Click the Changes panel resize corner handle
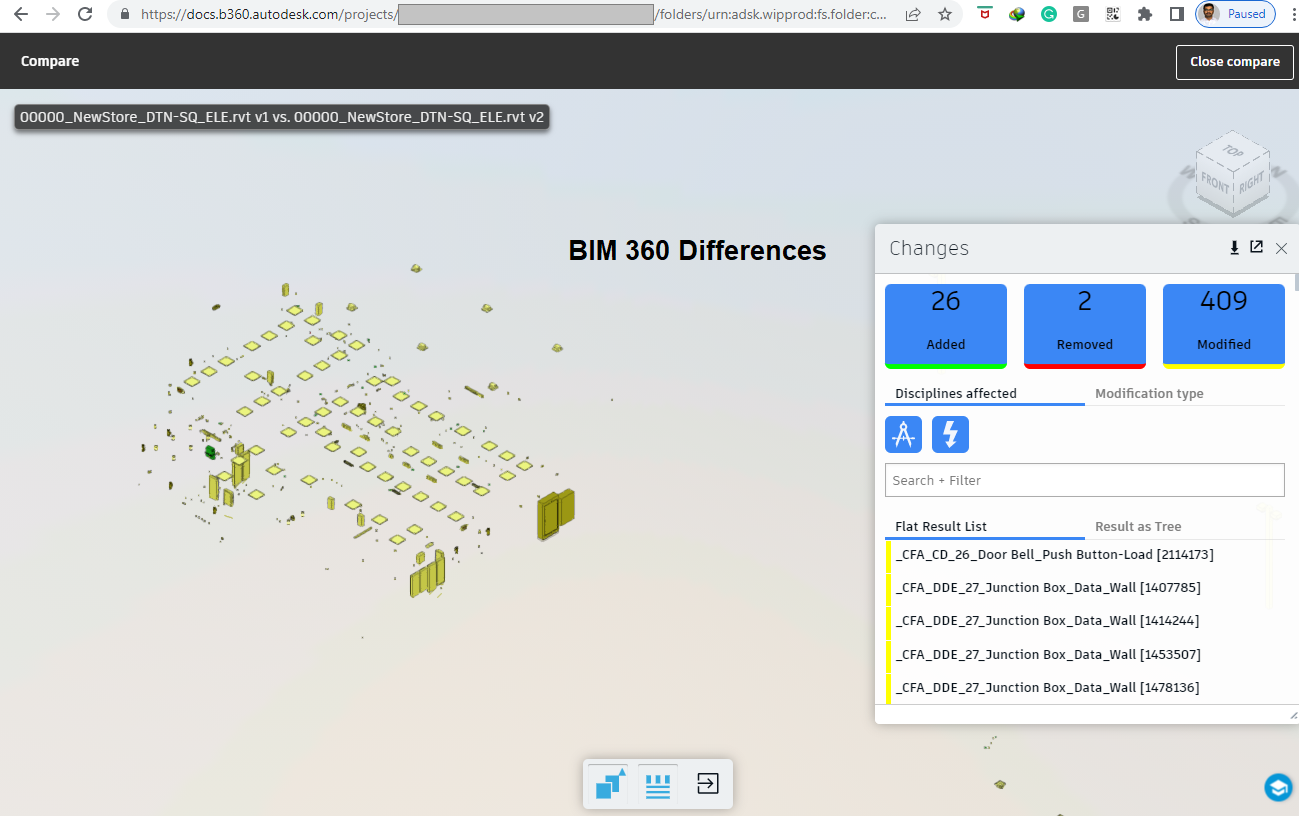 [x=1292, y=716]
